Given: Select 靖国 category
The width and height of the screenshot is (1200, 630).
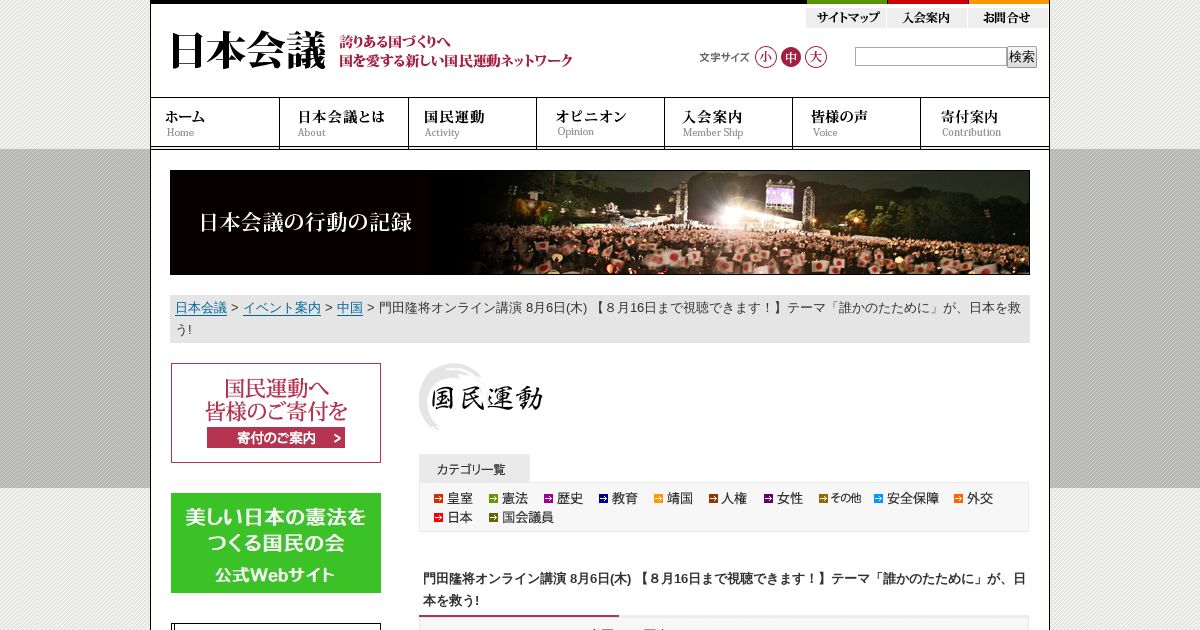Looking at the screenshot, I should tap(673, 498).
